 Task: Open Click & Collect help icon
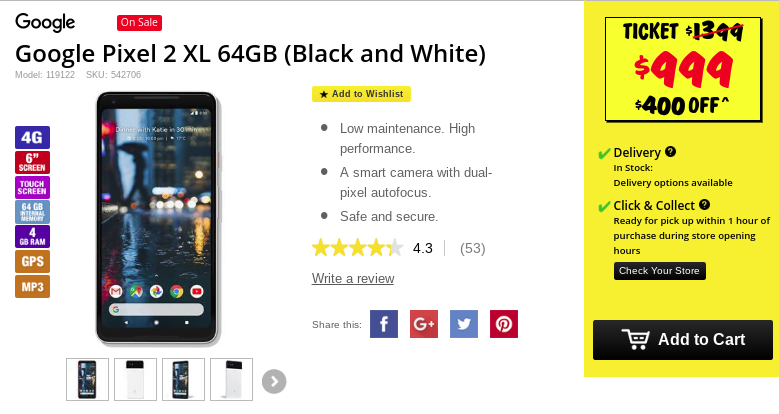704,204
